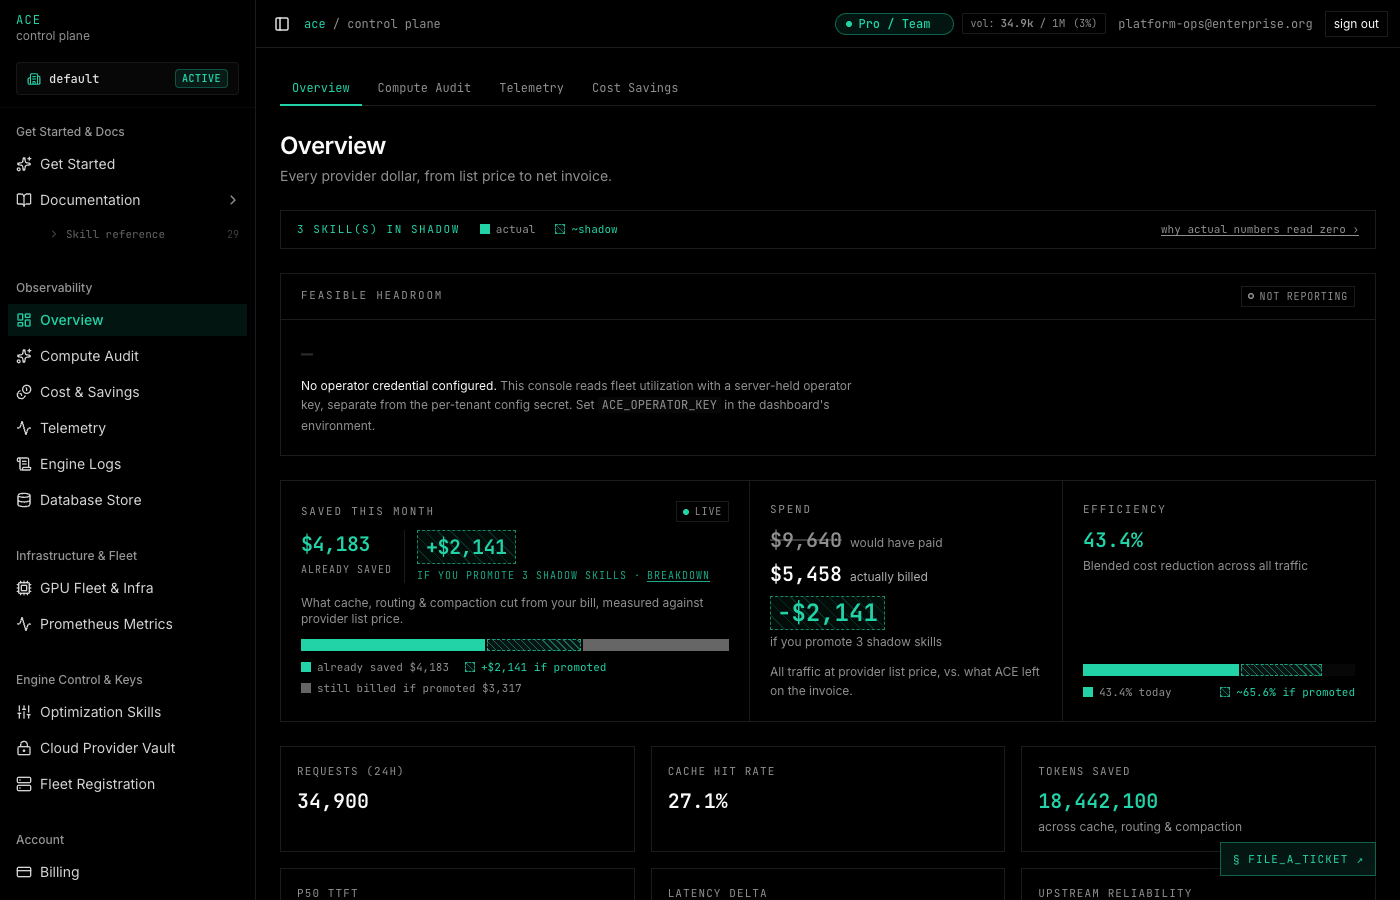The height and width of the screenshot is (900, 1400).
Task: Click the Cost & Savings coins icon
Action: point(24,392)
